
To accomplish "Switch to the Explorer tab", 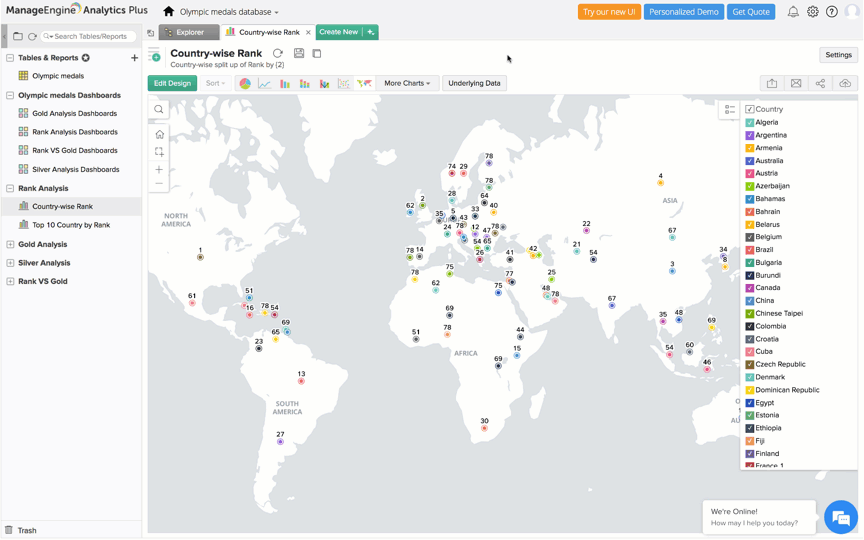I will pos(188,33).
